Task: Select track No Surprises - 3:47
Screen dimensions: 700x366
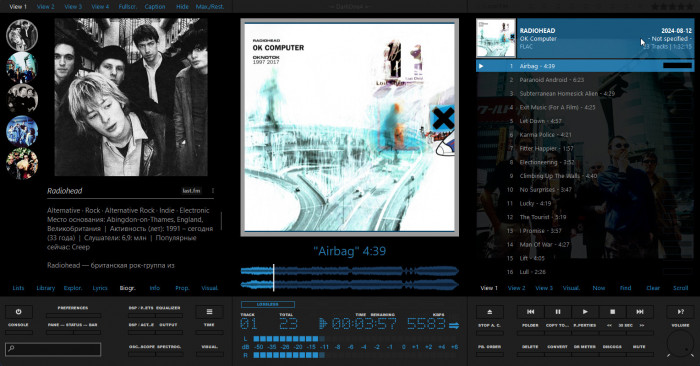Action: [585, 190]
